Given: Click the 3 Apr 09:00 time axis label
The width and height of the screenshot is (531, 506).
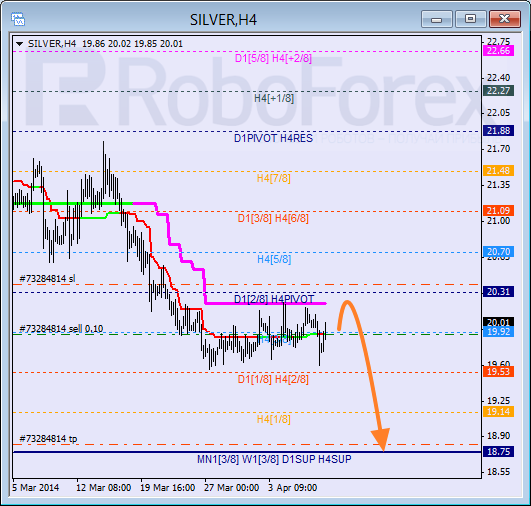Looking at the screenshot, I should pyautogui.click(x=293, y=488).
